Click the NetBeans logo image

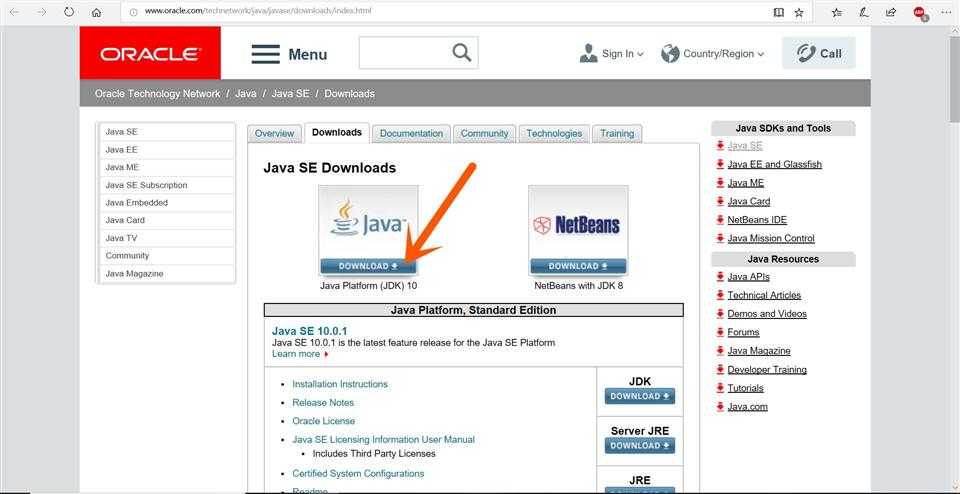pyautogui.click(x=578, y=222)
